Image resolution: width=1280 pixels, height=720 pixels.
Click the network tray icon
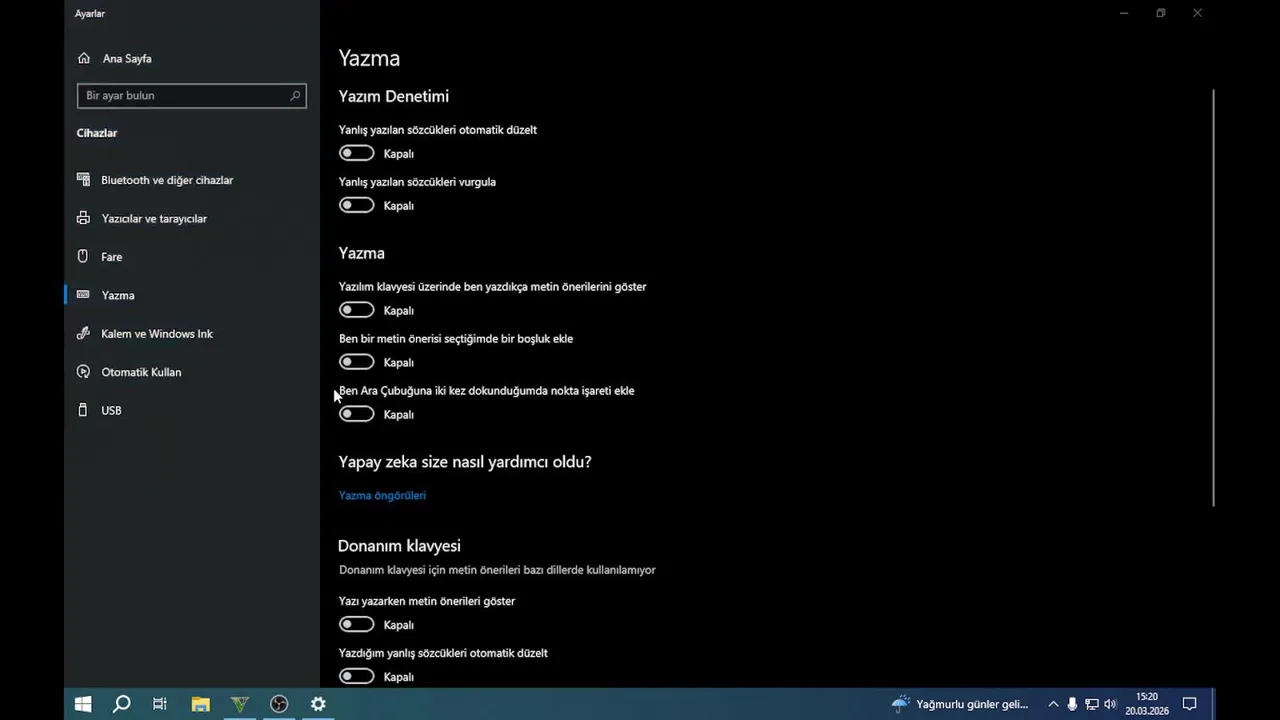point(1091,704)
